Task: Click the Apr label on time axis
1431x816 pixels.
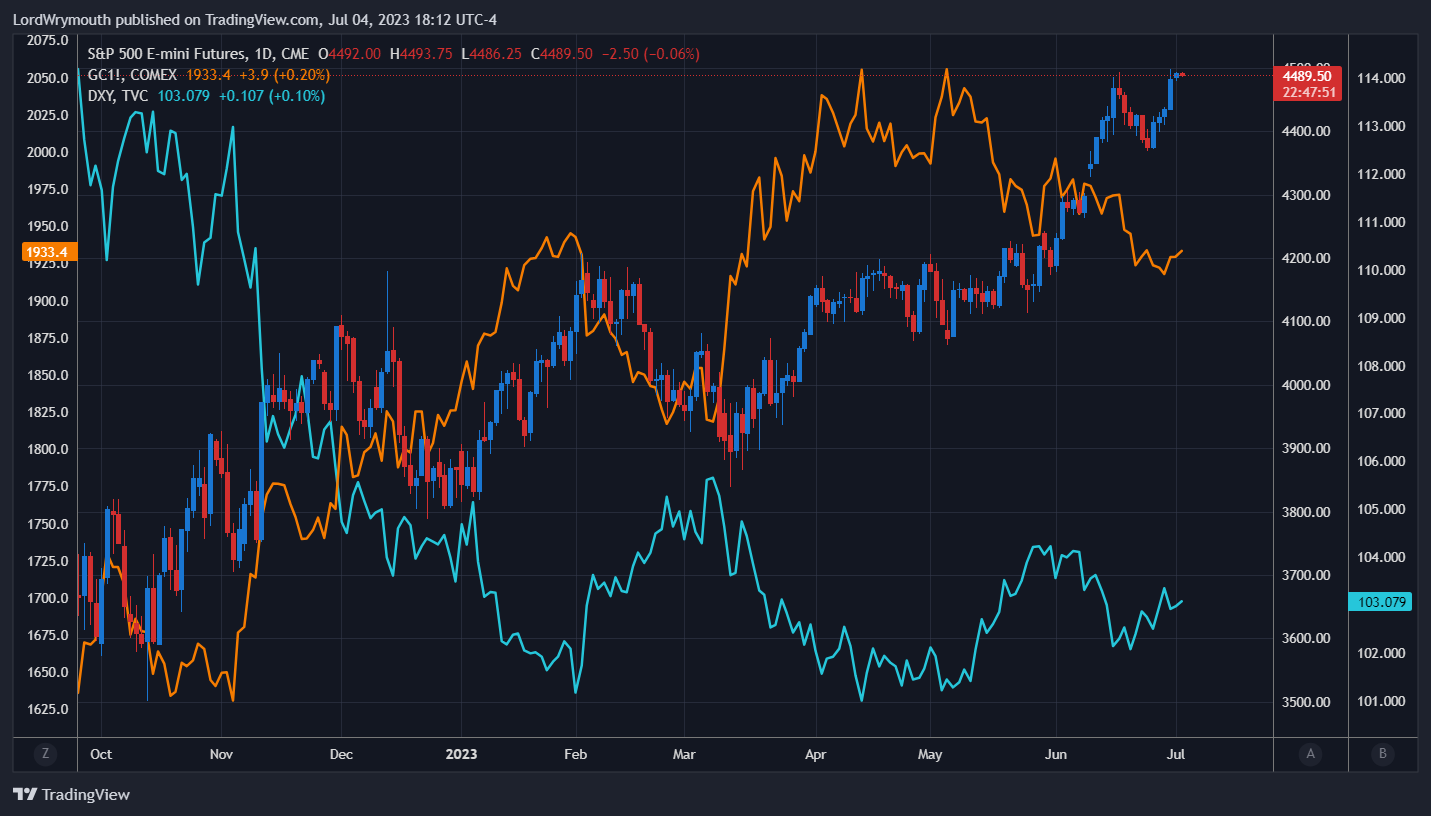Action: (817, 754)
